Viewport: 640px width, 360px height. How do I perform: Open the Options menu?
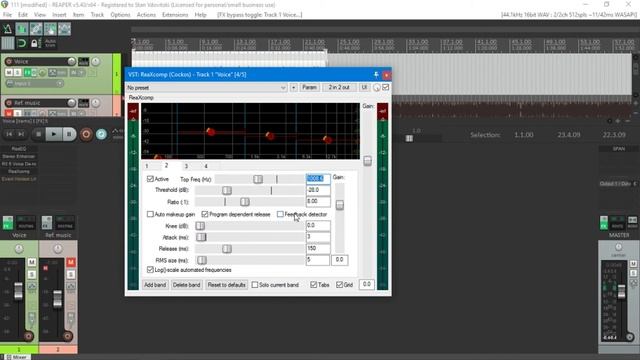tap(120, 15)
